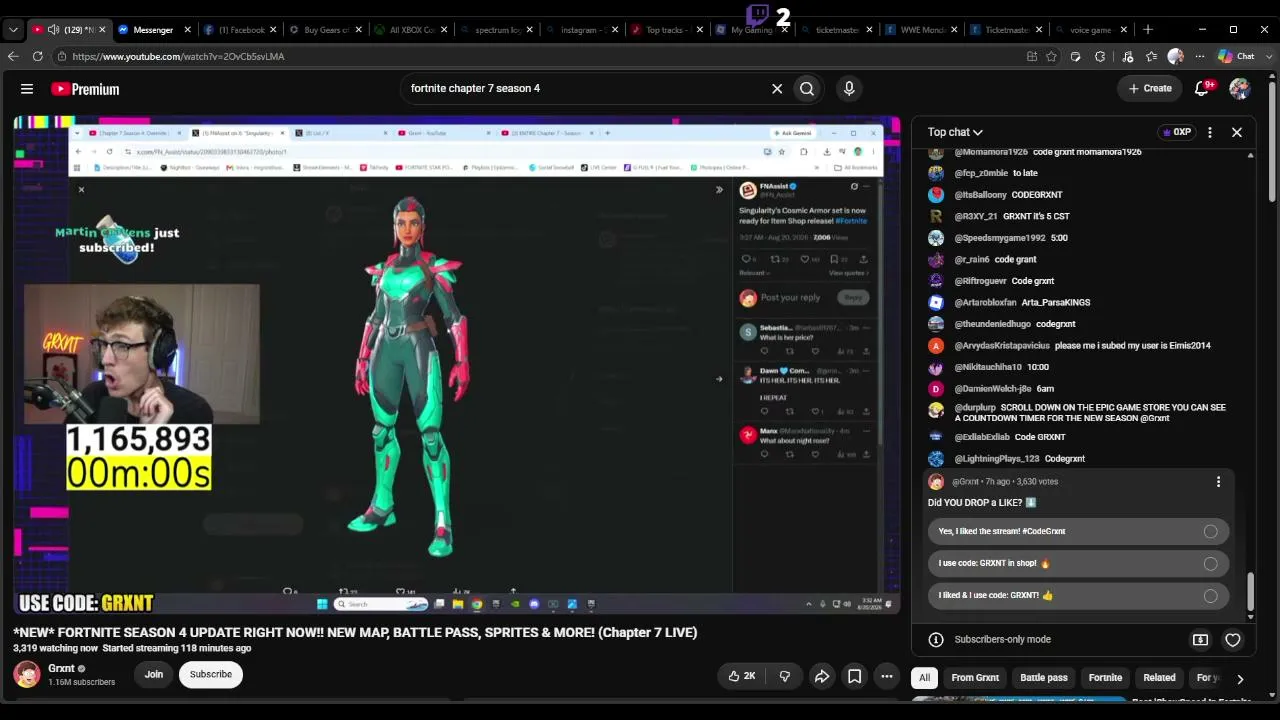Like the video (2K thumbs up)

coord(742,676)
